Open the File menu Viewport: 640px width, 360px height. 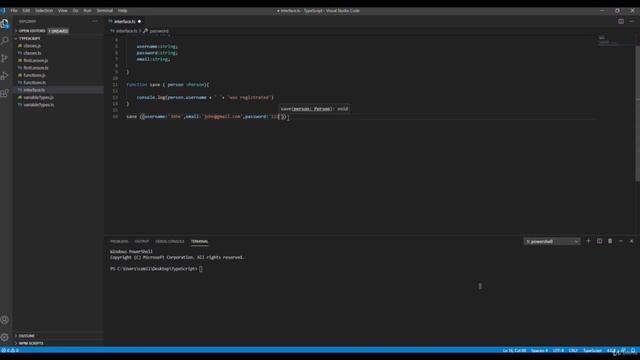tap(14, 11)
